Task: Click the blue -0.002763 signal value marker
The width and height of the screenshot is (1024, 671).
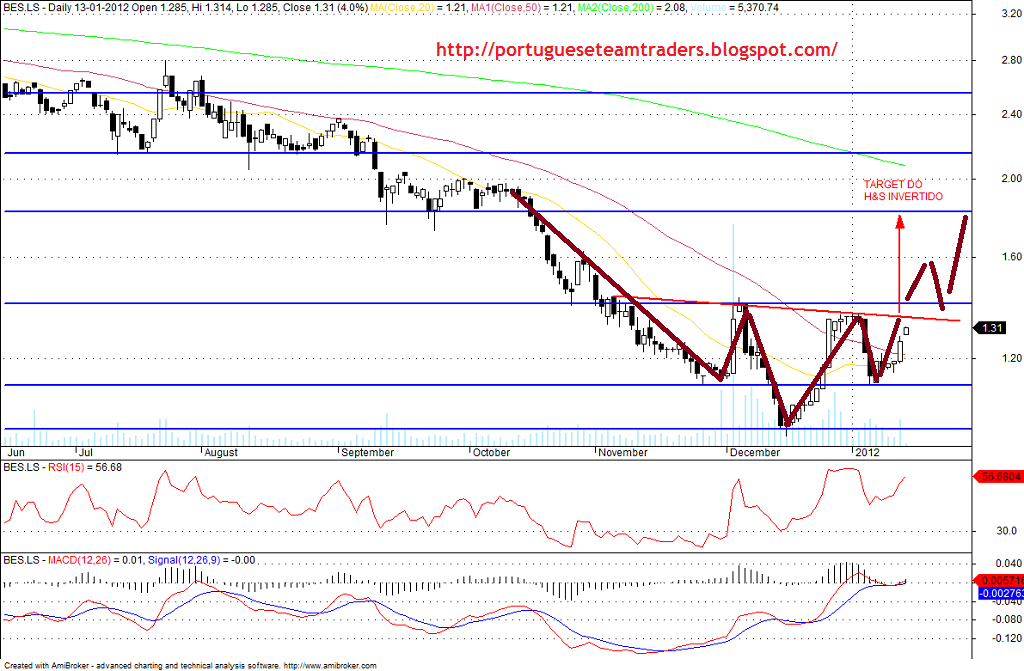Action: tap(1000, 593)
